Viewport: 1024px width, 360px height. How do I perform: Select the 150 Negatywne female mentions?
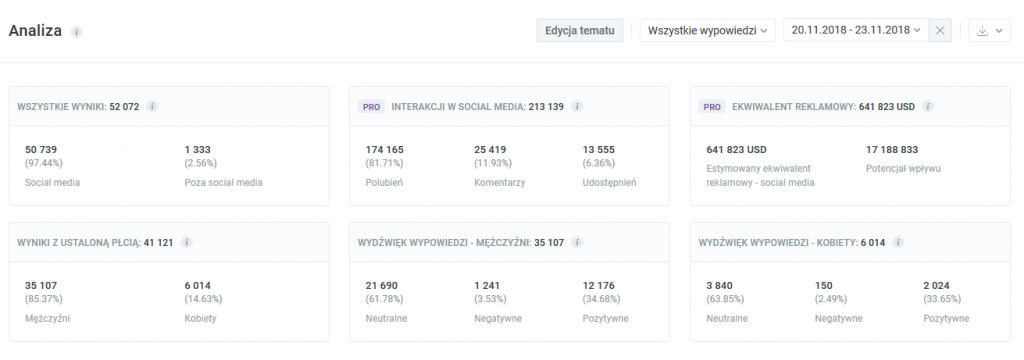[x=839, y=302]
